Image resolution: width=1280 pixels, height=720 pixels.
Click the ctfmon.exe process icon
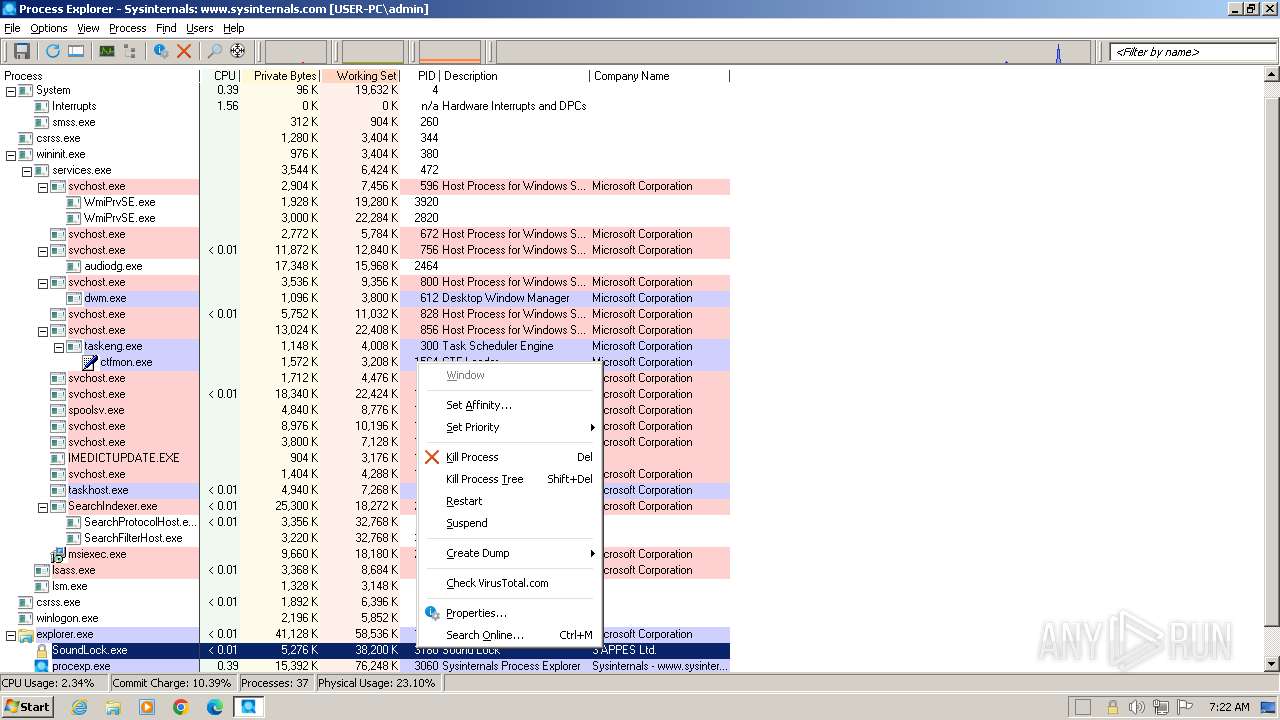click(90, 362)
